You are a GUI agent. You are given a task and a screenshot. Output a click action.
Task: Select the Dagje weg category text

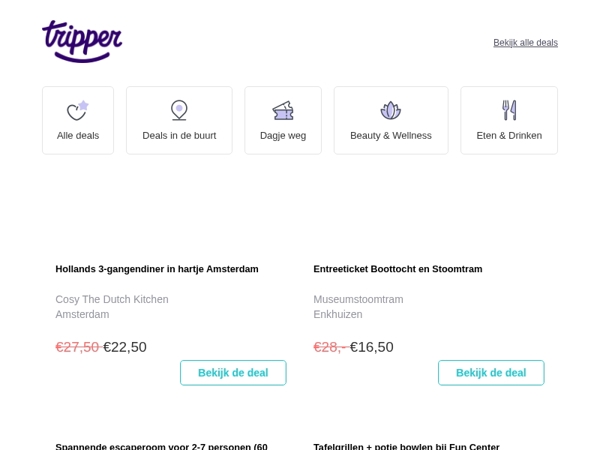coord(283,136)
